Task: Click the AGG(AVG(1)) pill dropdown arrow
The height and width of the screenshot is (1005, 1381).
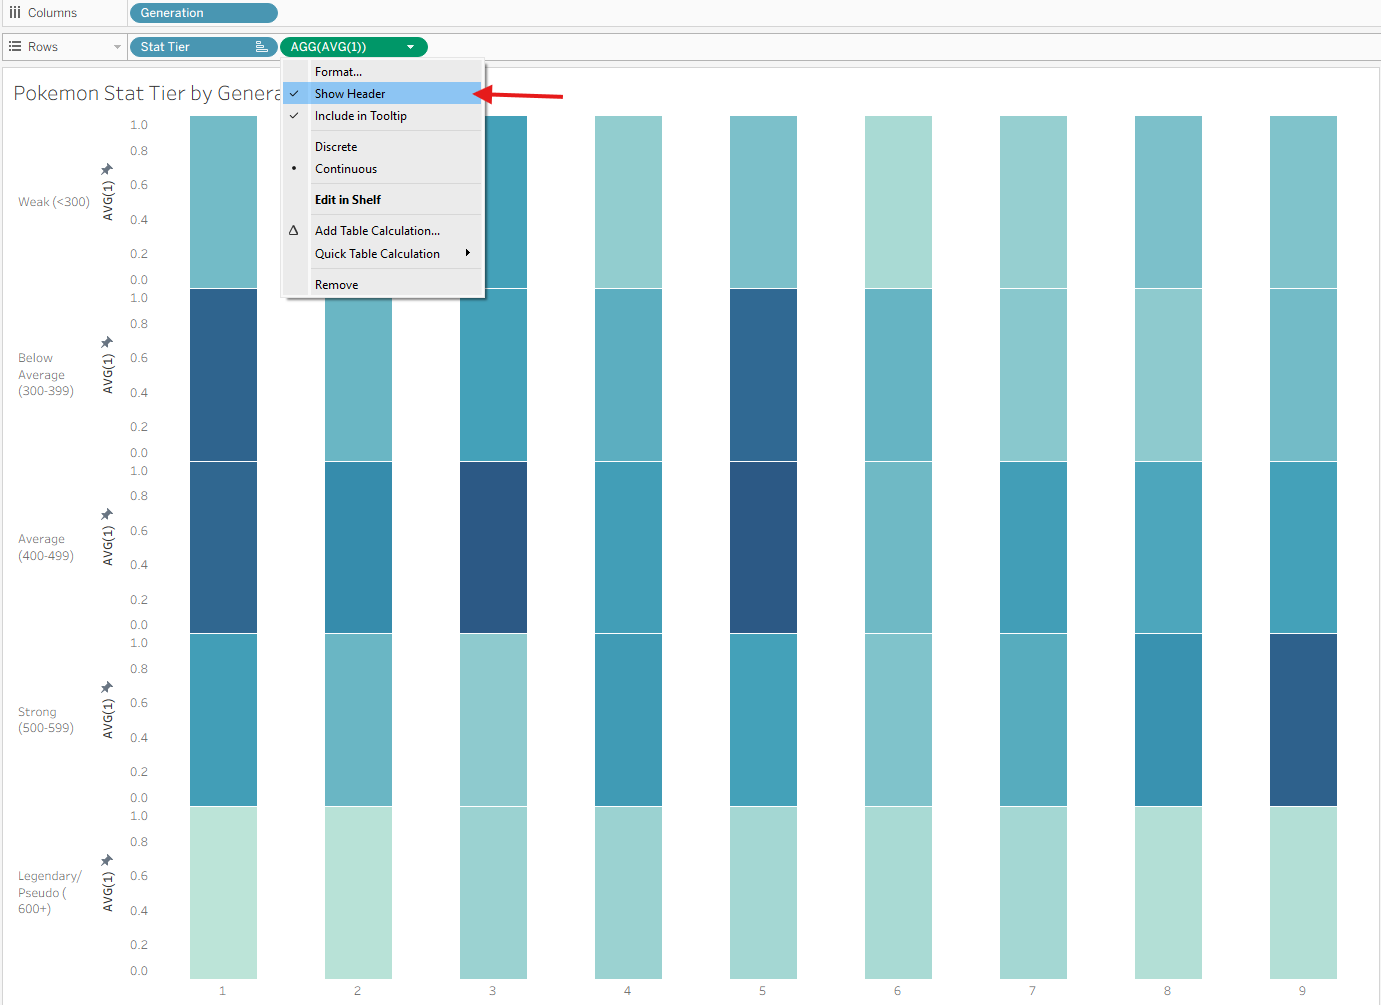Action: coord(410,47)
